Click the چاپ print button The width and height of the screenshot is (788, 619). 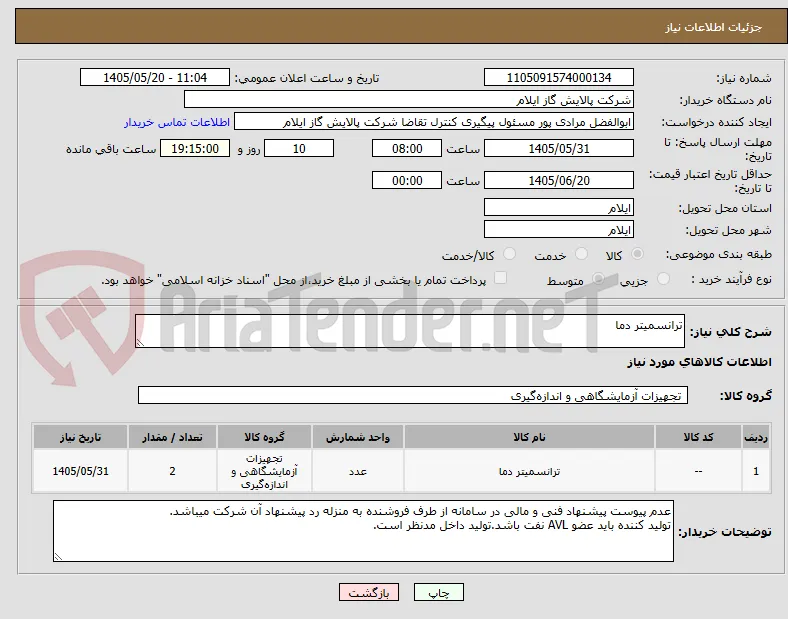pyautogui.click(x=439, y=593)
